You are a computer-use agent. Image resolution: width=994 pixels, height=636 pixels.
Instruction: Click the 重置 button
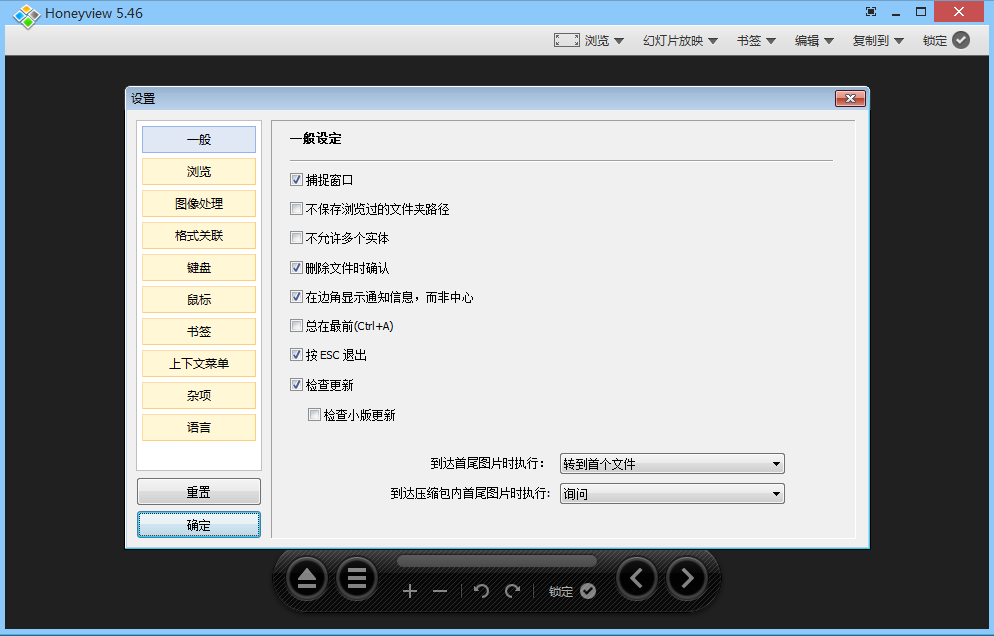tap(199, 492)
